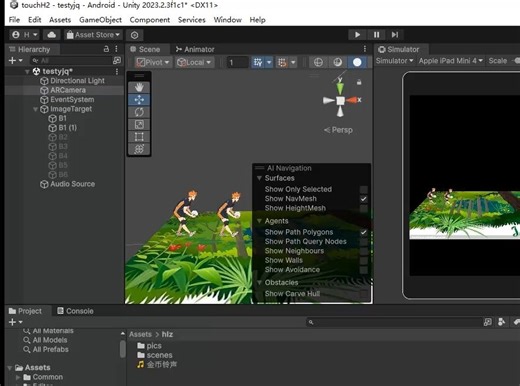
Task: Open the version control circle icon
Action: [134, 35]
